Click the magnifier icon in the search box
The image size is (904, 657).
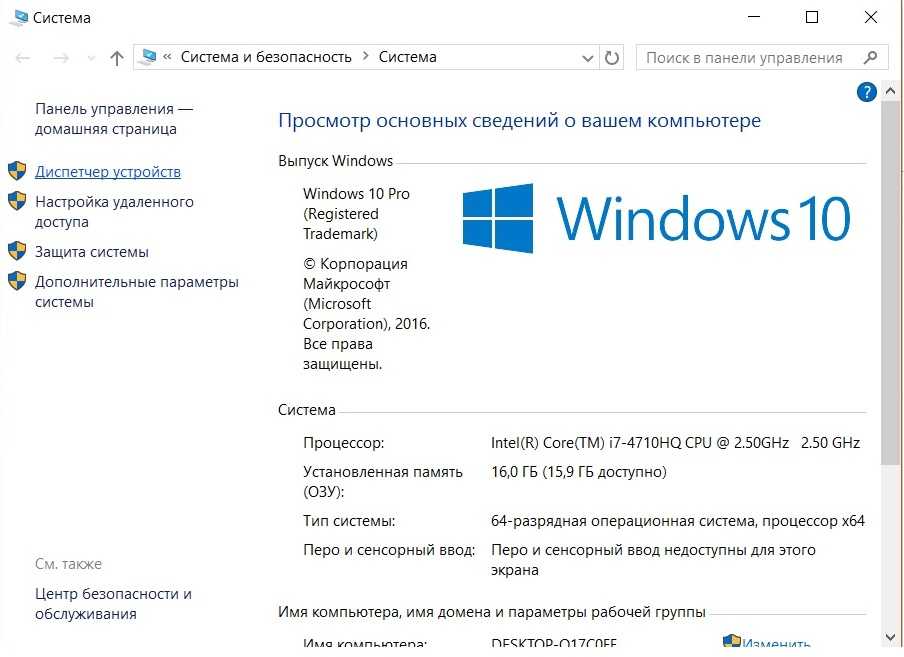pos(871,58)
